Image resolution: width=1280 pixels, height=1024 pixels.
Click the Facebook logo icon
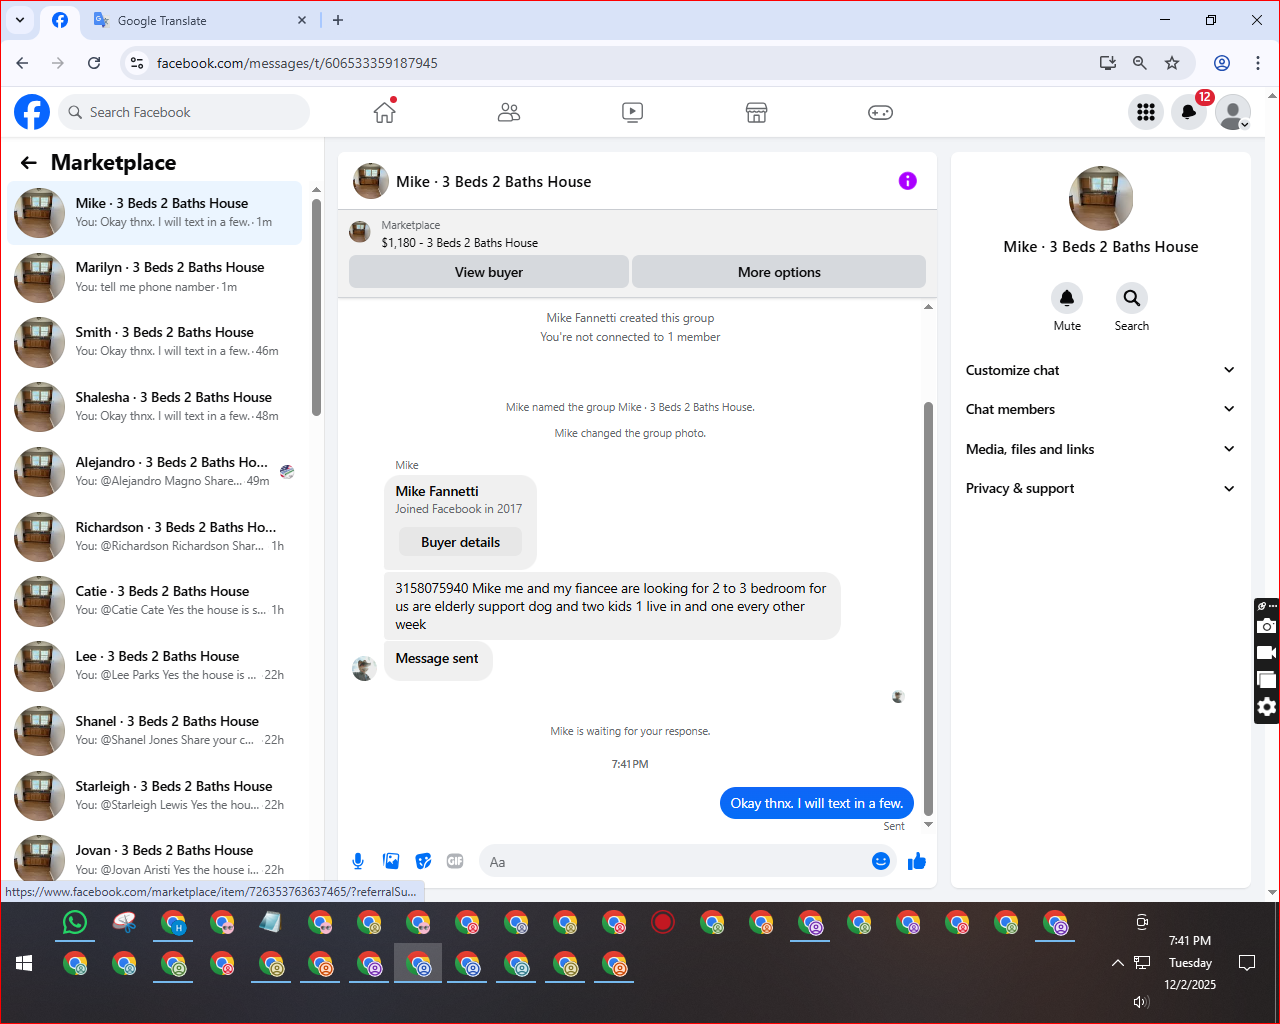[32, 112]
